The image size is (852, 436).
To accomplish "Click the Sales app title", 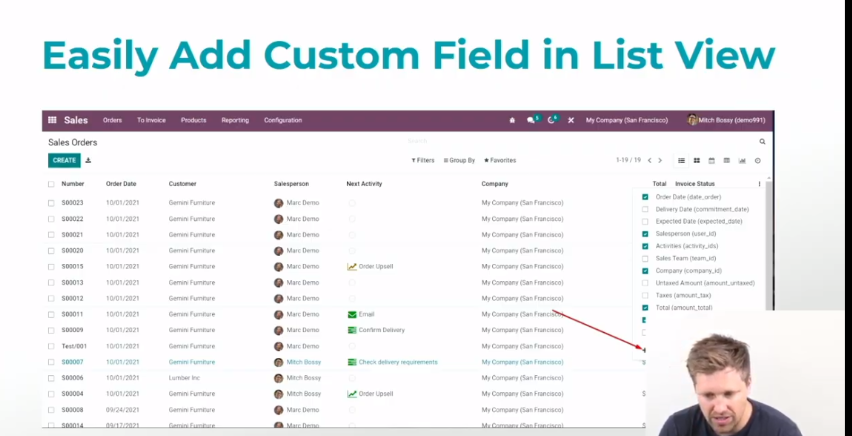I will pyautogui.click(x=76, y=120).
